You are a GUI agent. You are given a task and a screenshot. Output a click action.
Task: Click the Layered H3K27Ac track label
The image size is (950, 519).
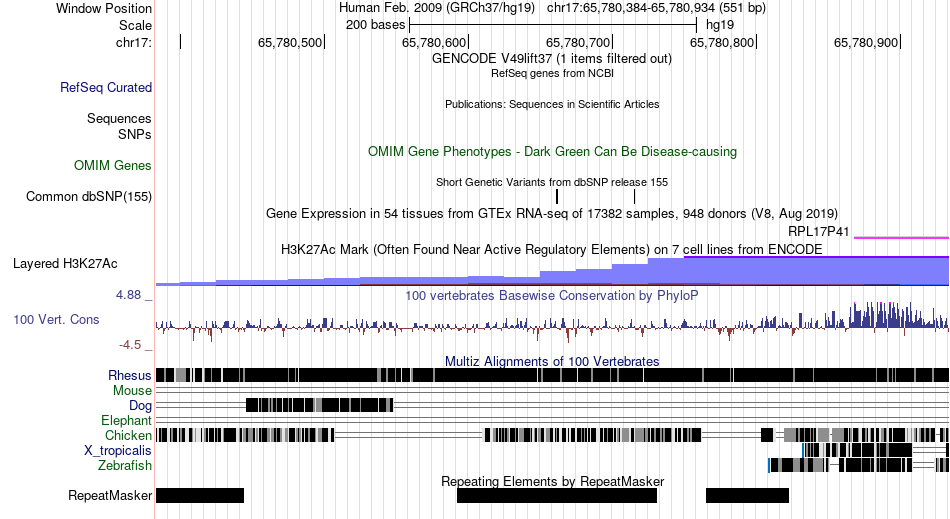point(65,263)
